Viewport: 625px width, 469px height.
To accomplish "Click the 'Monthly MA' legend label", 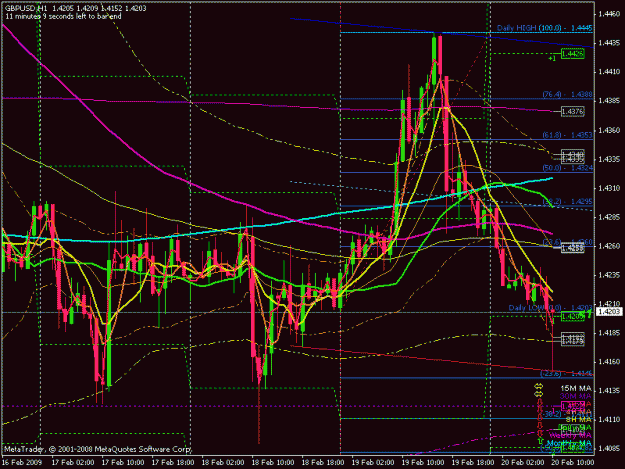I will (x=570, y=443).
